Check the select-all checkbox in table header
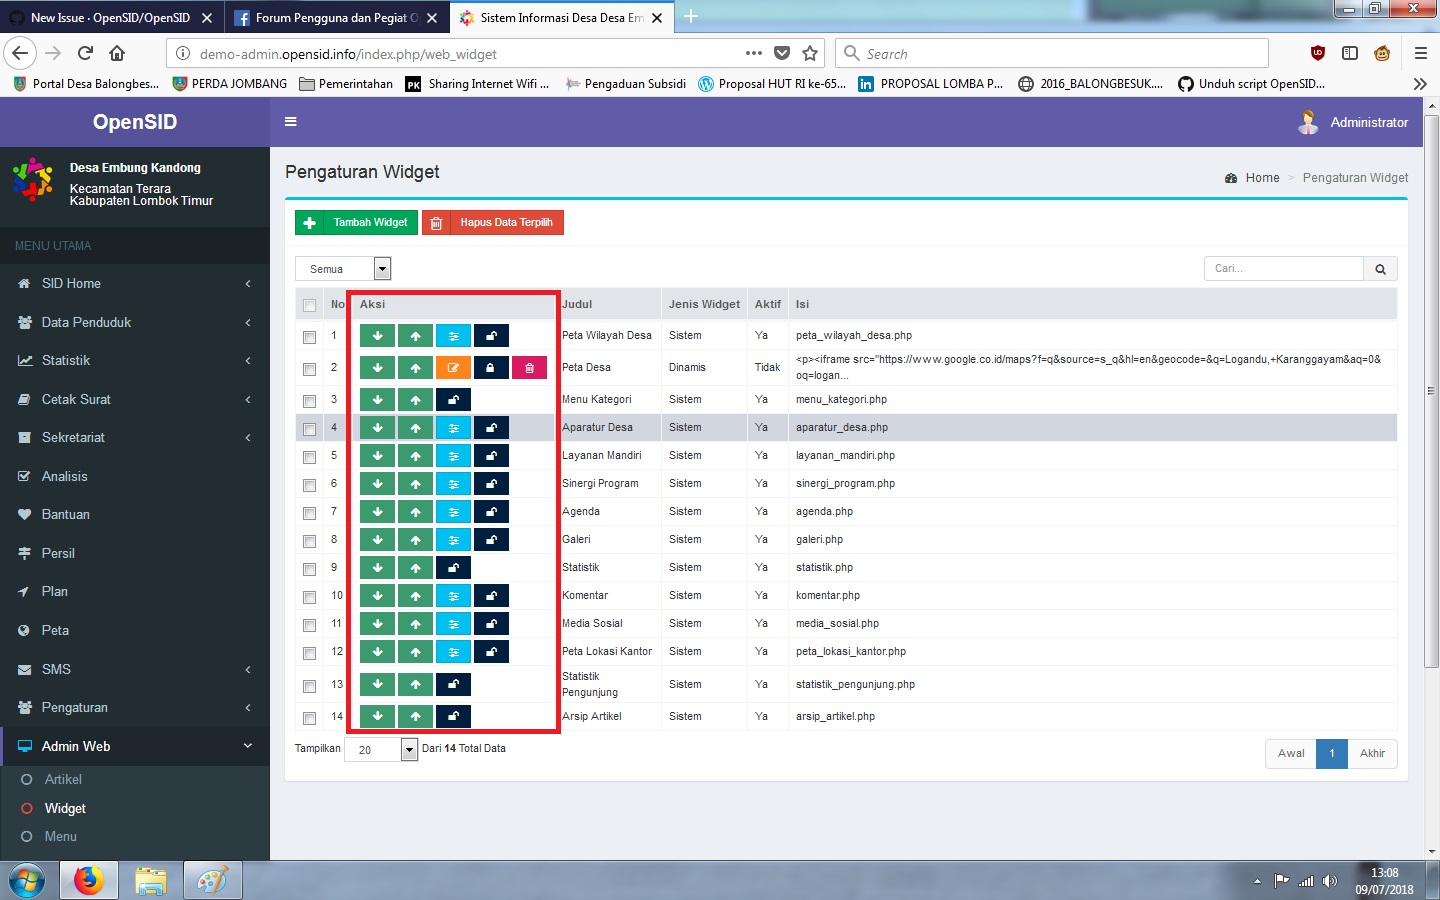1440x900 pixels. tap(309, 304)
